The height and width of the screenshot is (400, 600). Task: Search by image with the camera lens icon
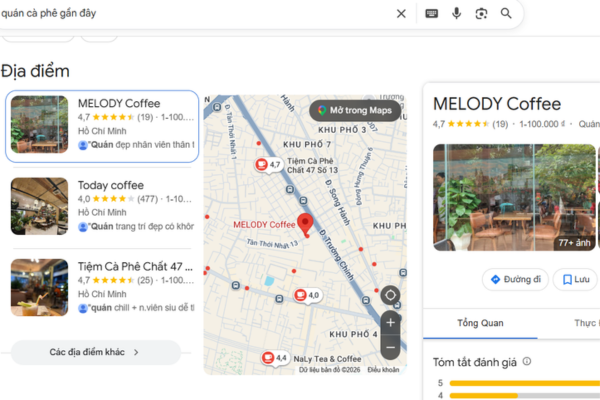coord(481,14)
